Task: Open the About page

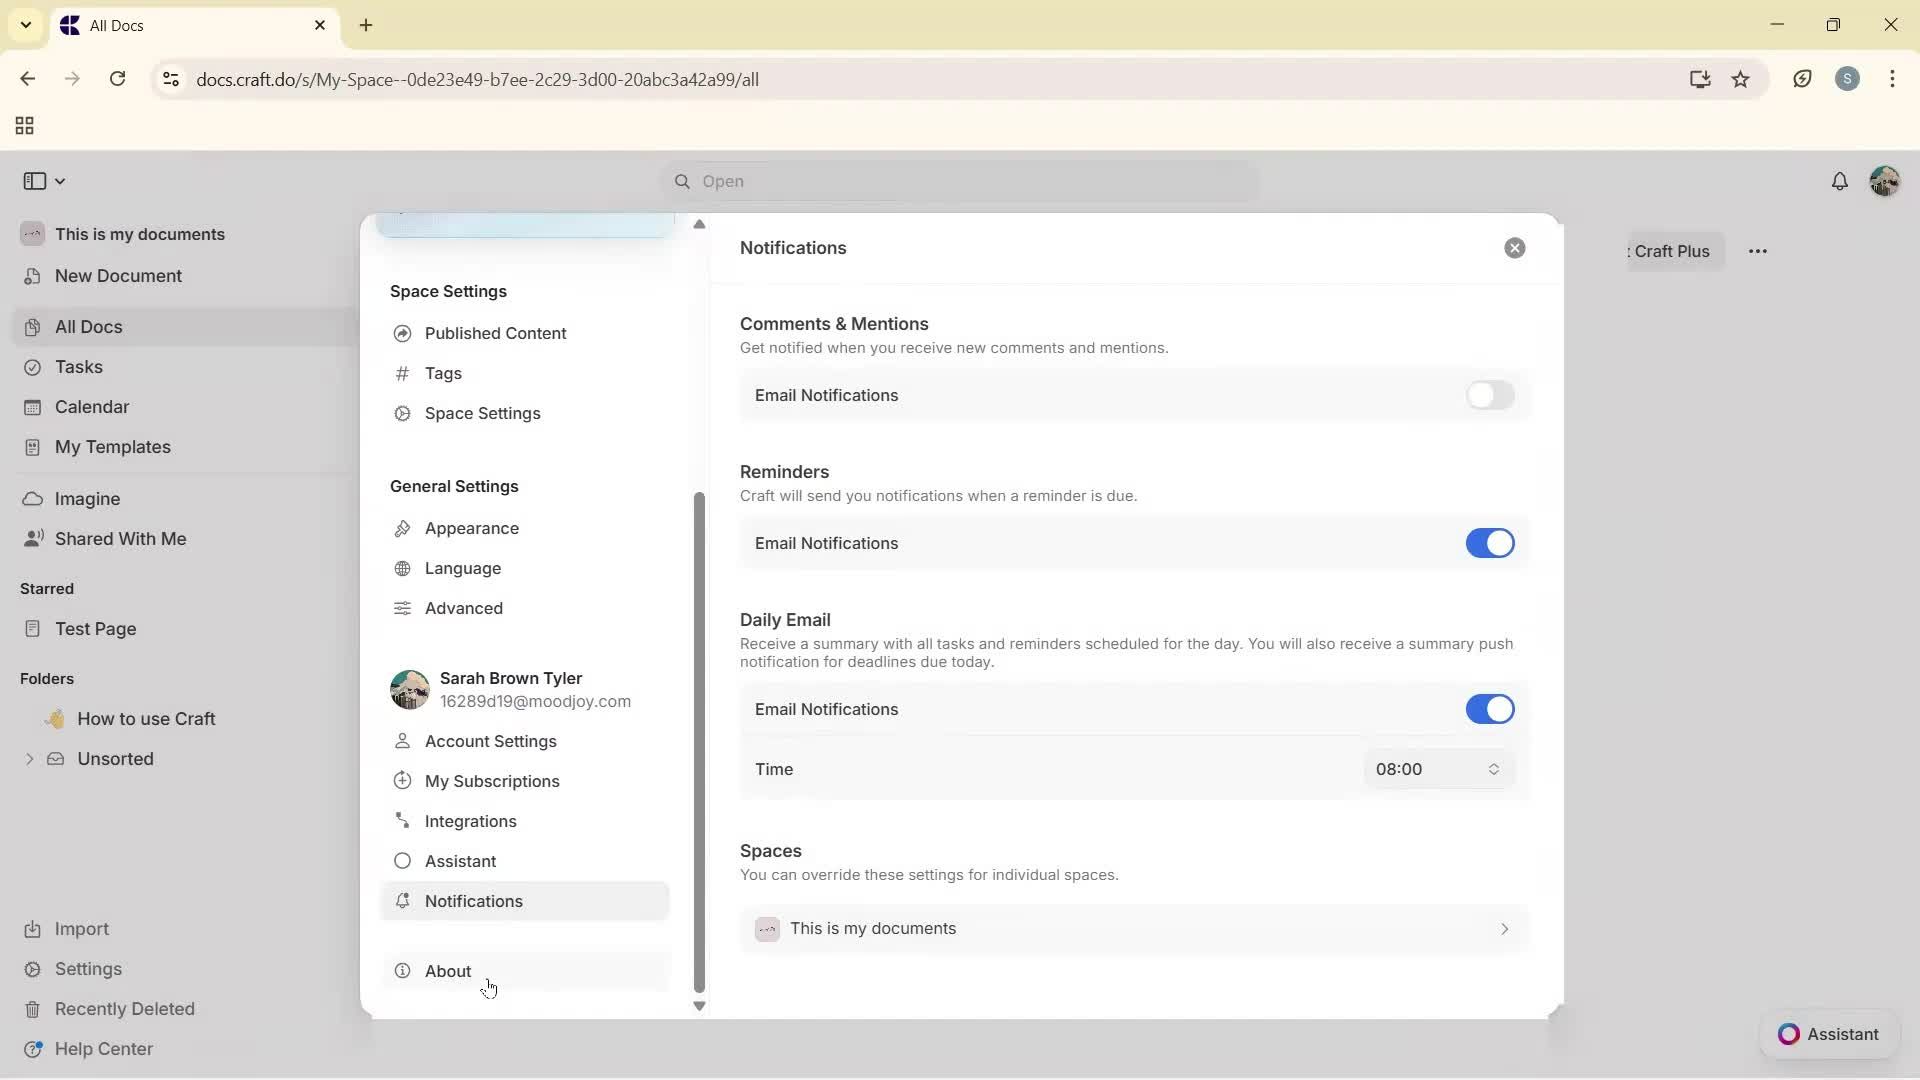Action: [x=446, y=970]
